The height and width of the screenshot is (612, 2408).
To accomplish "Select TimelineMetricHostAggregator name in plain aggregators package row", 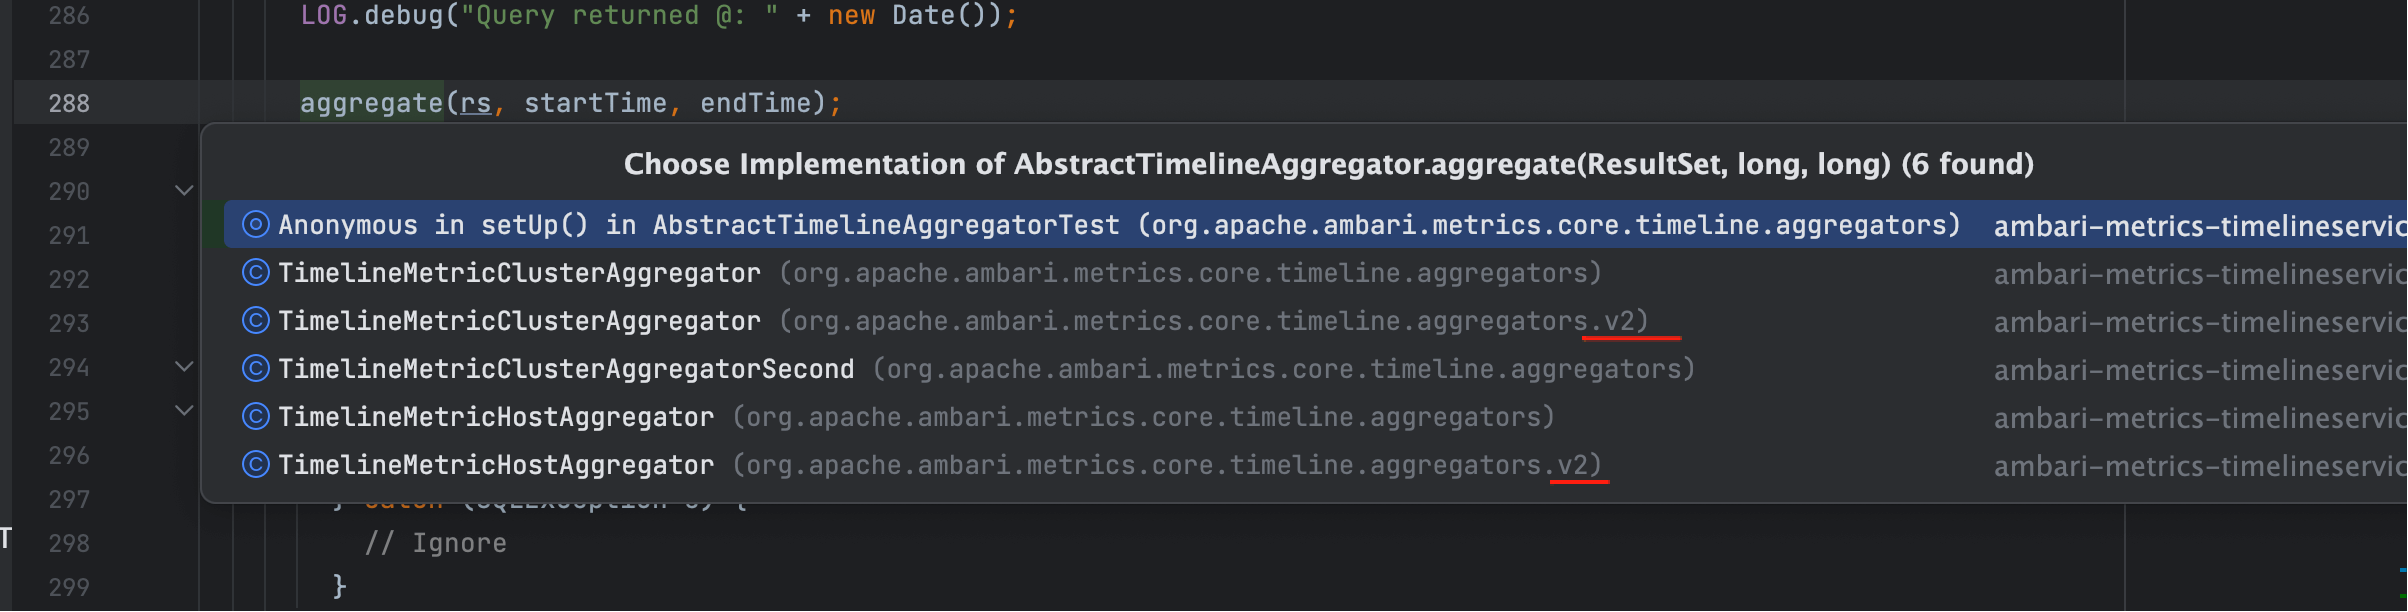I will 496,417.
